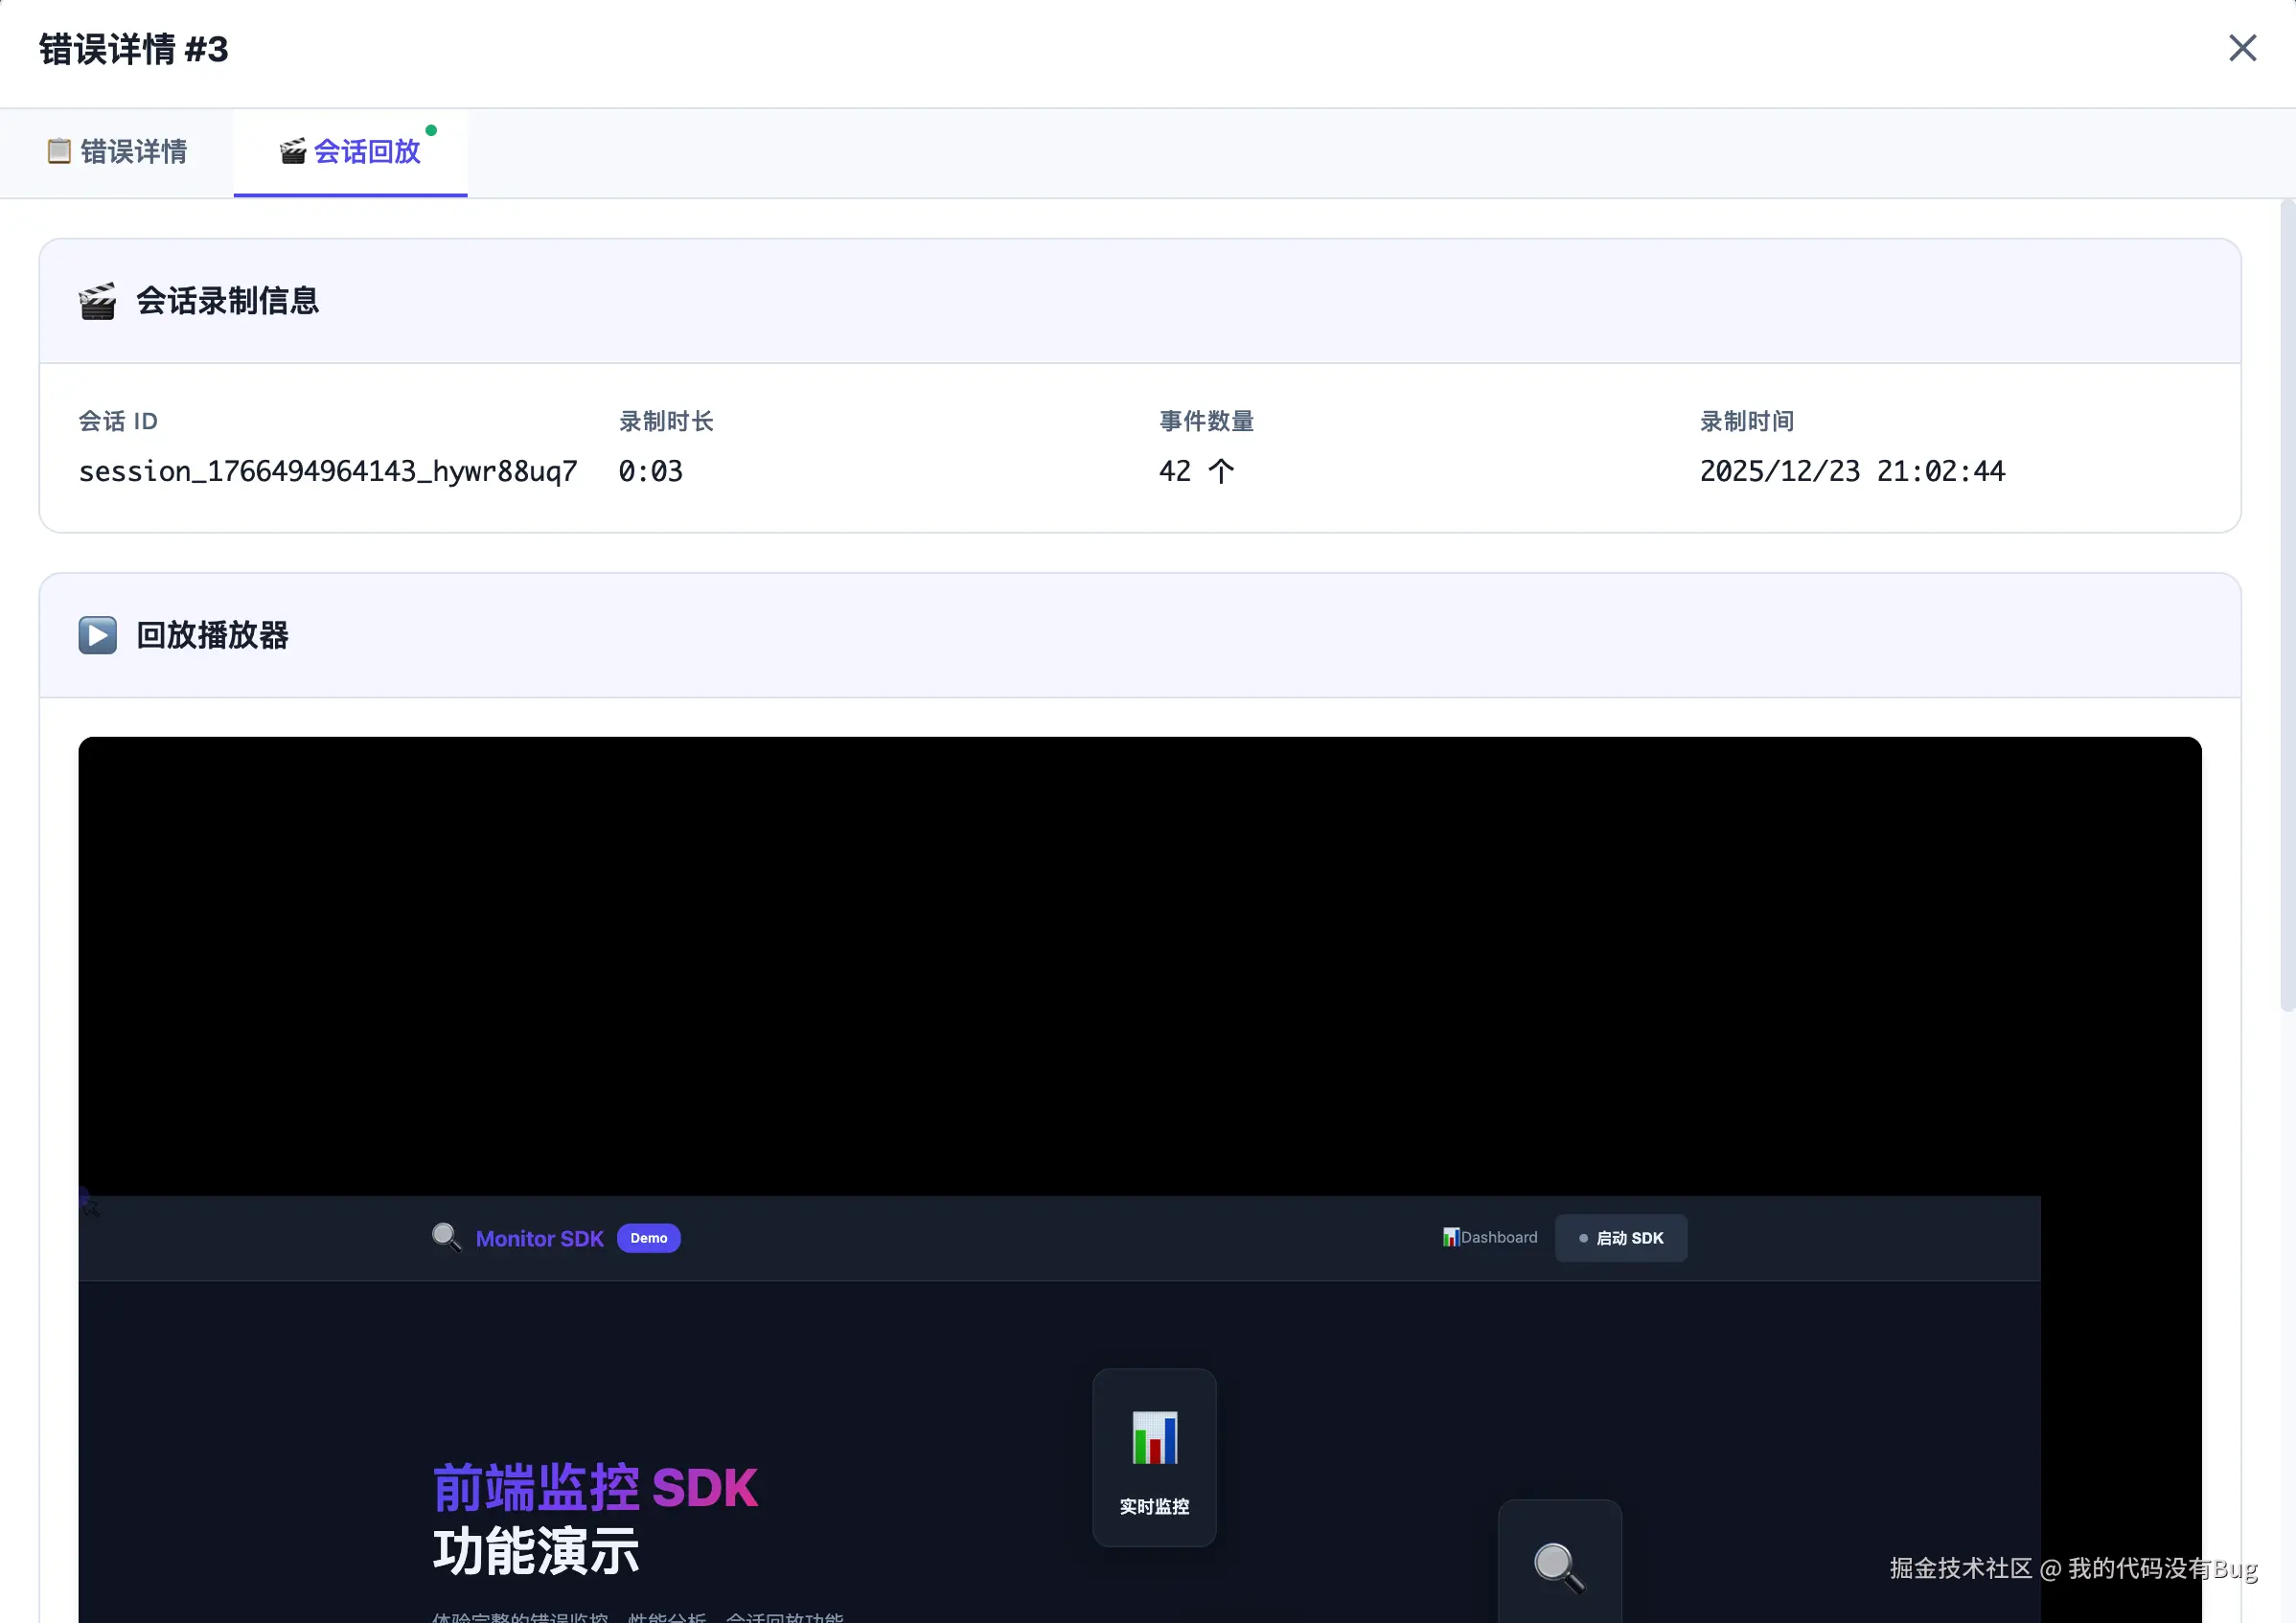Click the black replay player area
This screenshot has width=2296, height=1623.
pyautogui.click(x=1139, y=965)
